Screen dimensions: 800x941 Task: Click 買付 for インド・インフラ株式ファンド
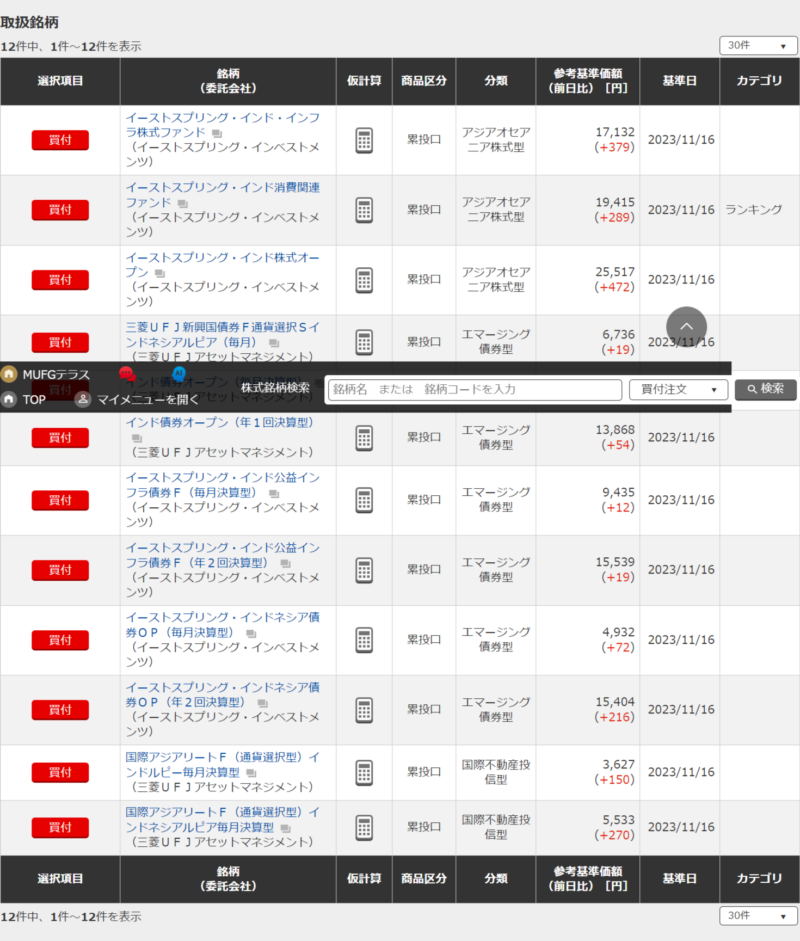click(60, 140)
